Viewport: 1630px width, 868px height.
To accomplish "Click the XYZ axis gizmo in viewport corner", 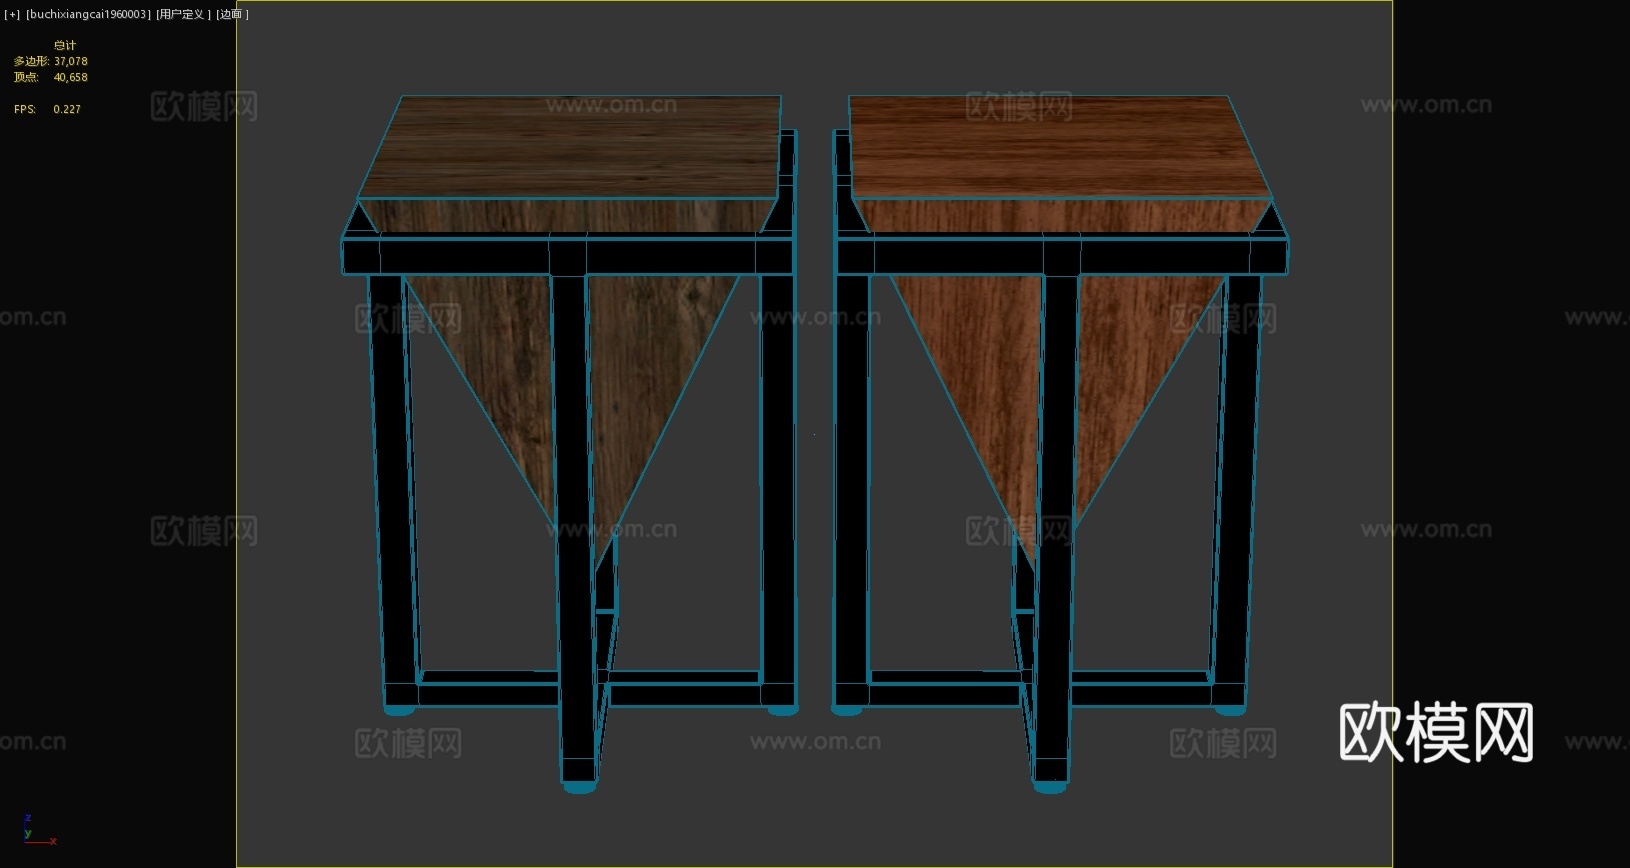I will 38,832.
